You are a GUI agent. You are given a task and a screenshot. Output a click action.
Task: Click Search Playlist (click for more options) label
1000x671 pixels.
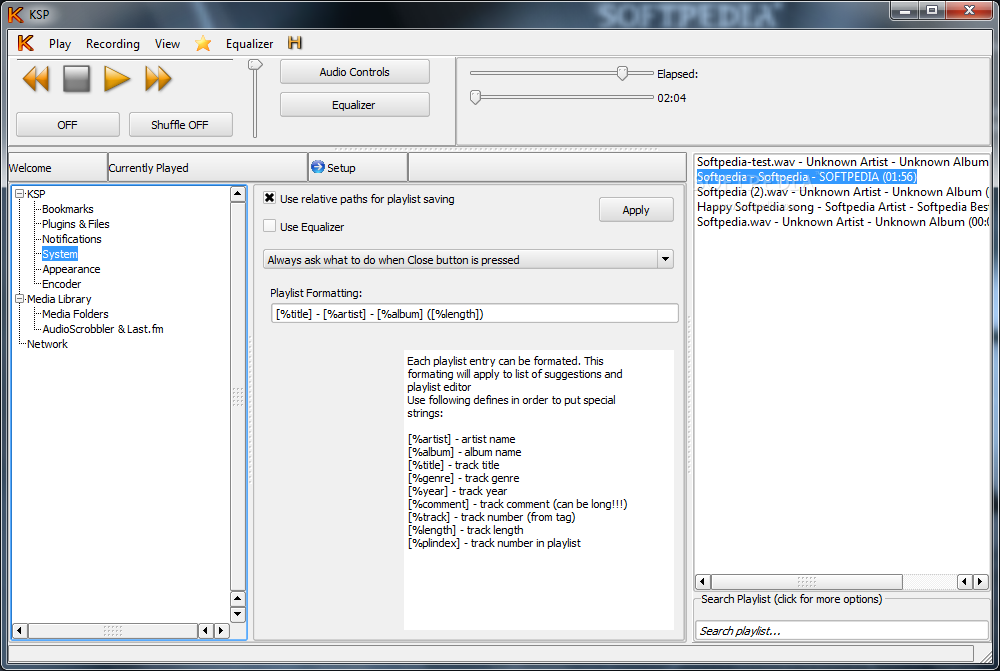pyautogui.click(x=791, y=599)
